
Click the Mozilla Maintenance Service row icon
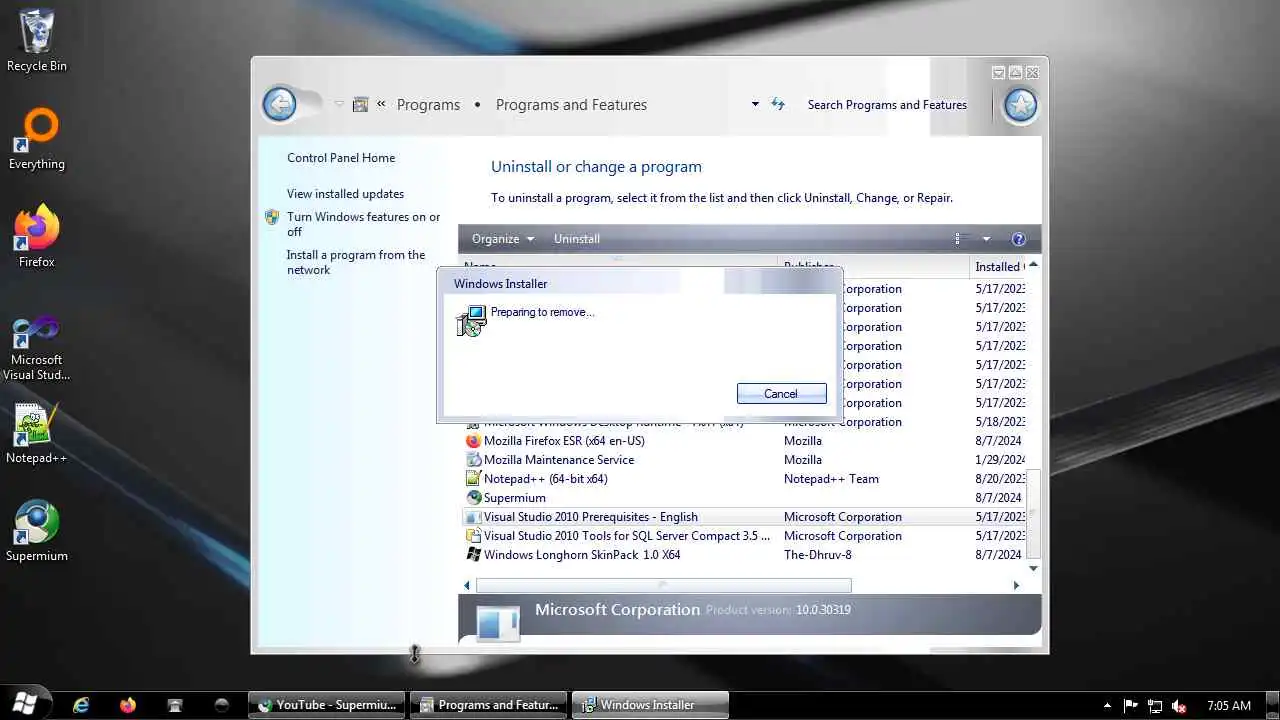tap(474, 460)
